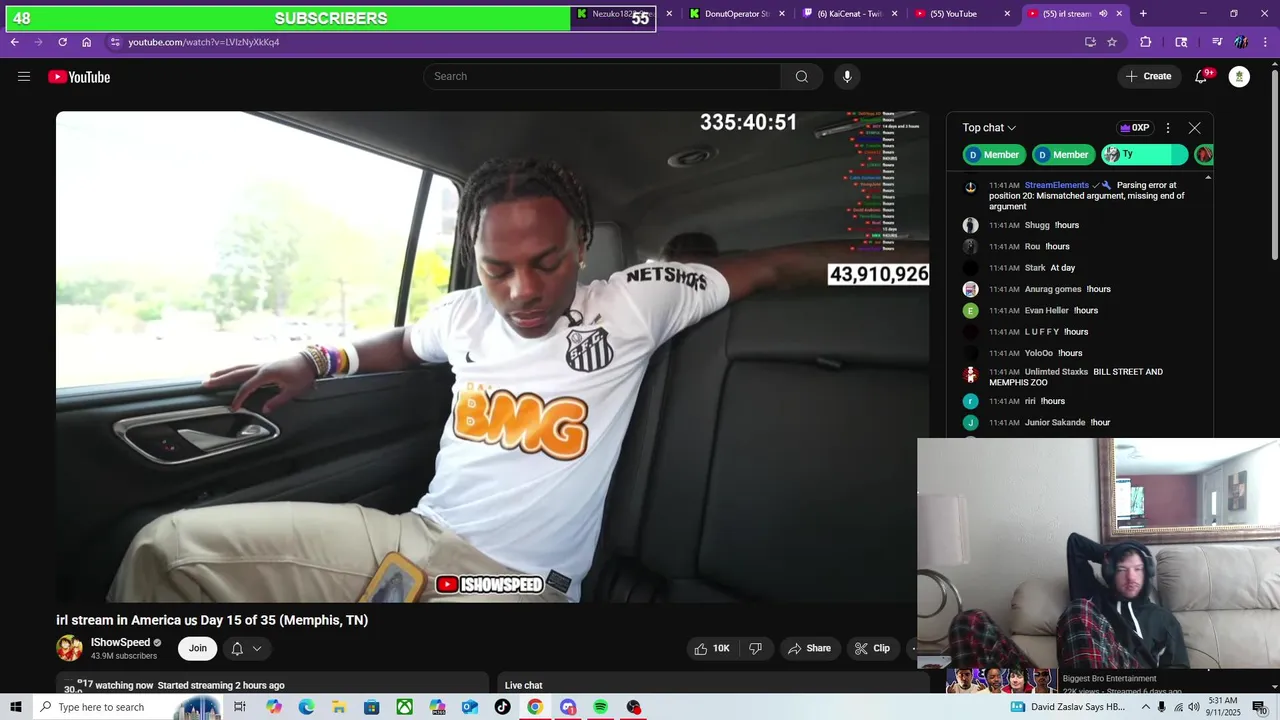
Task: Click the YouTube search magnifier button
Action: click(x=802, y=77)
